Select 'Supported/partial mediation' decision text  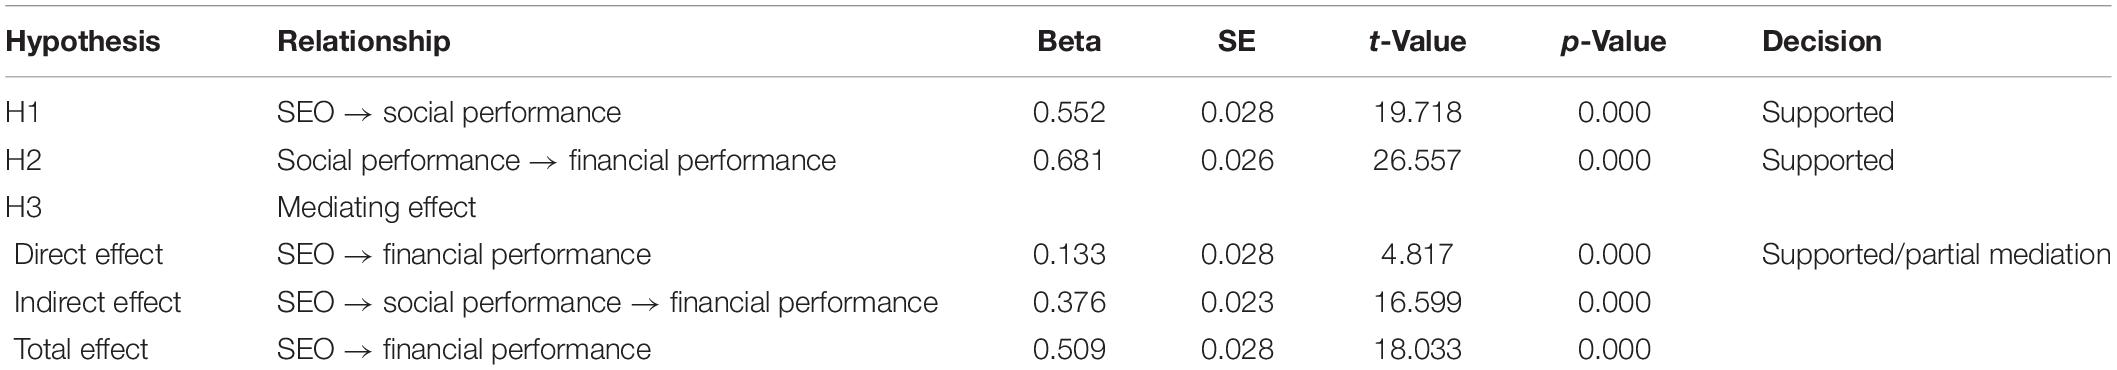[x=1936, y=255]
